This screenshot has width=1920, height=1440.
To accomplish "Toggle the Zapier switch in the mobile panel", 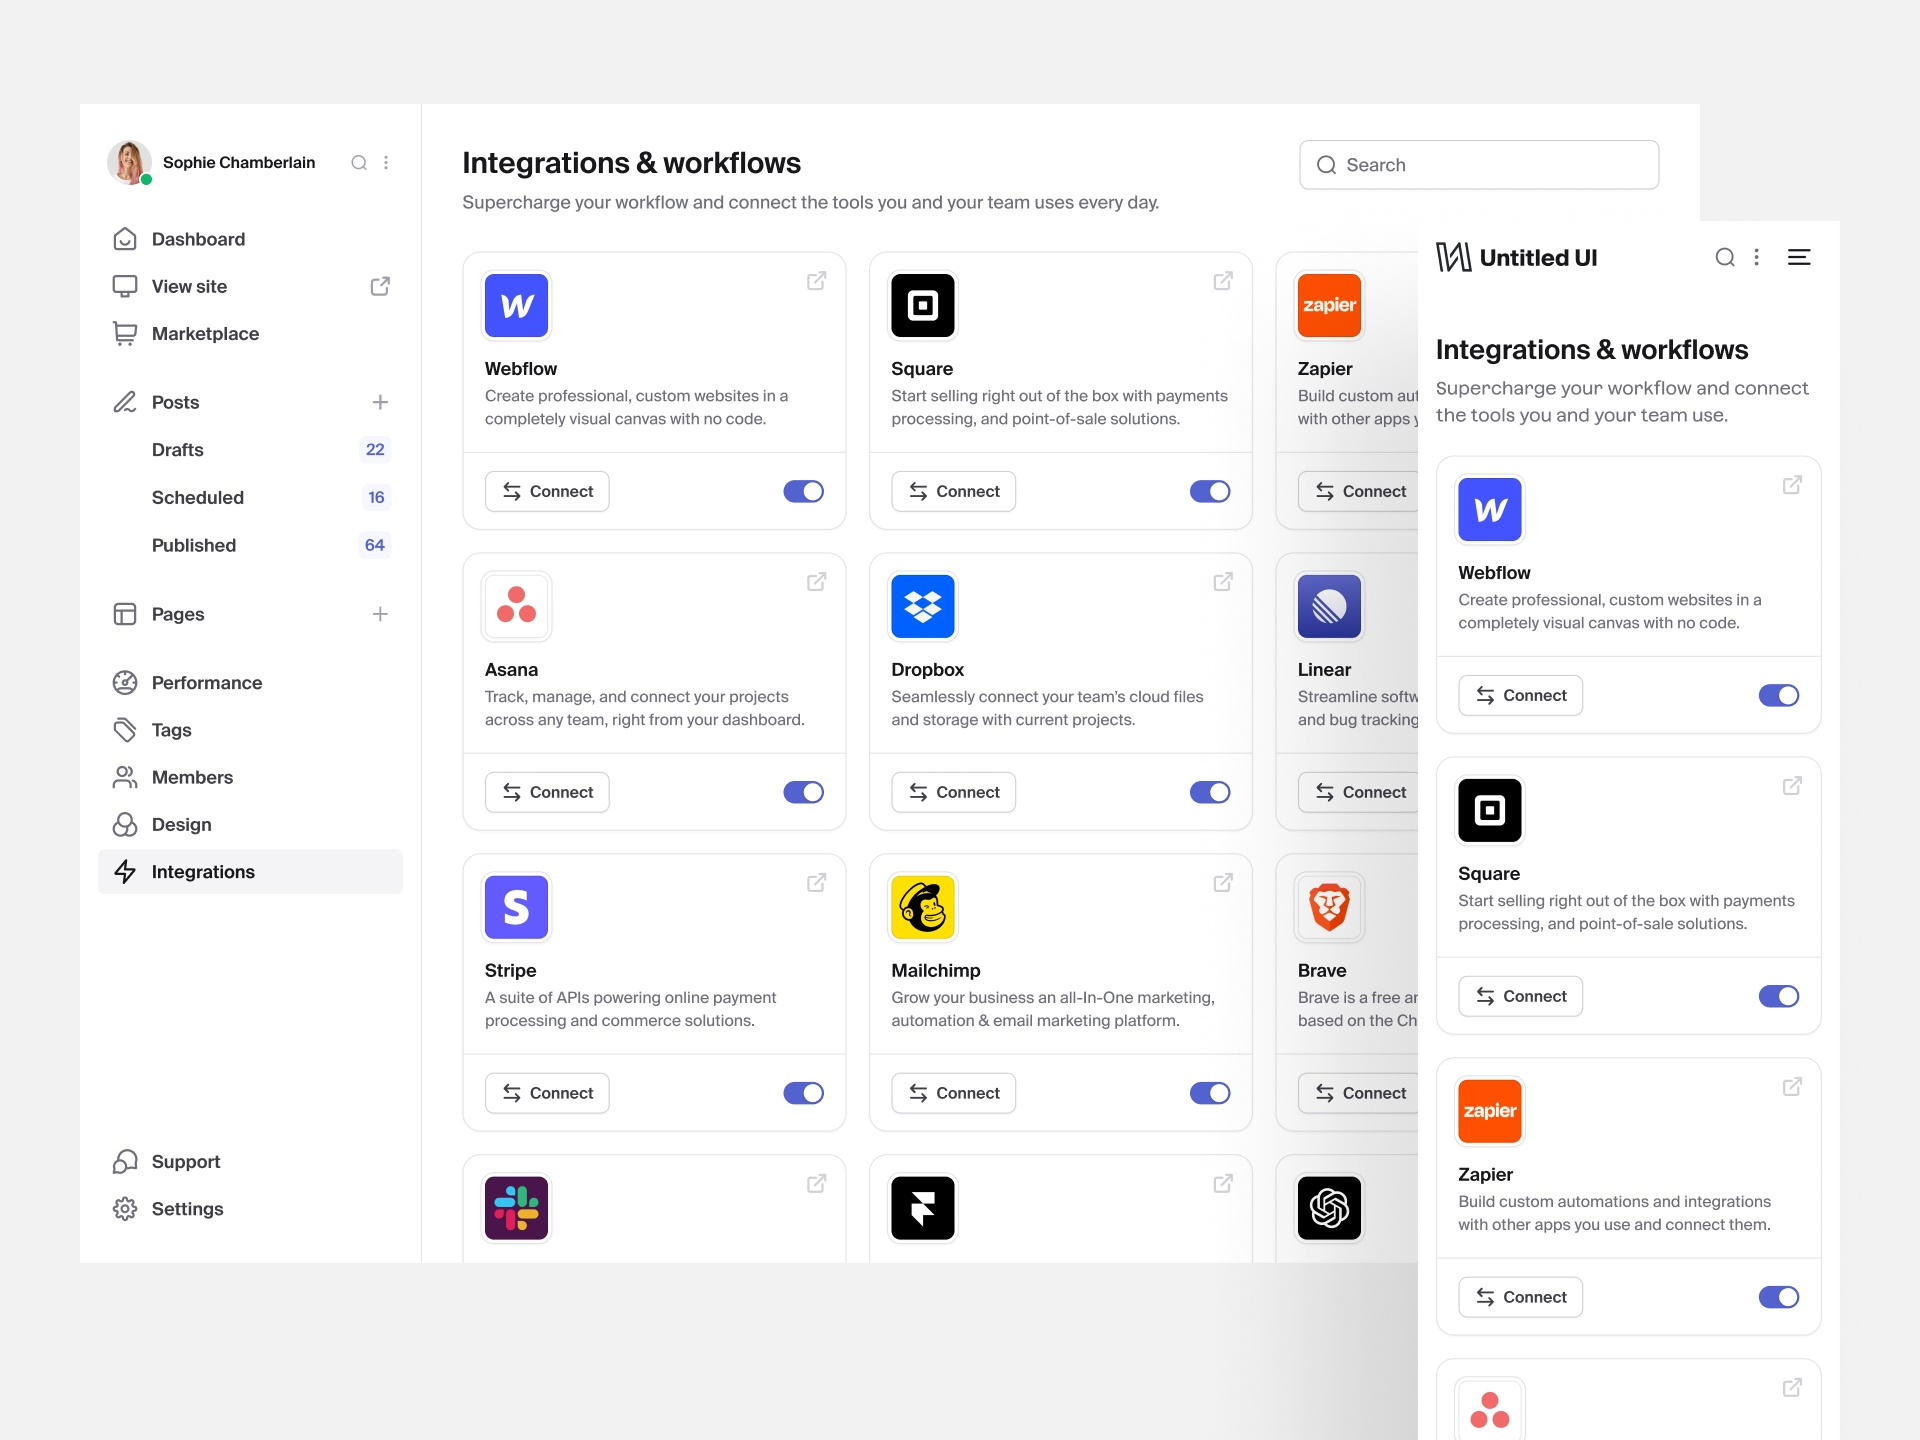I will tap(1779, 1297).
